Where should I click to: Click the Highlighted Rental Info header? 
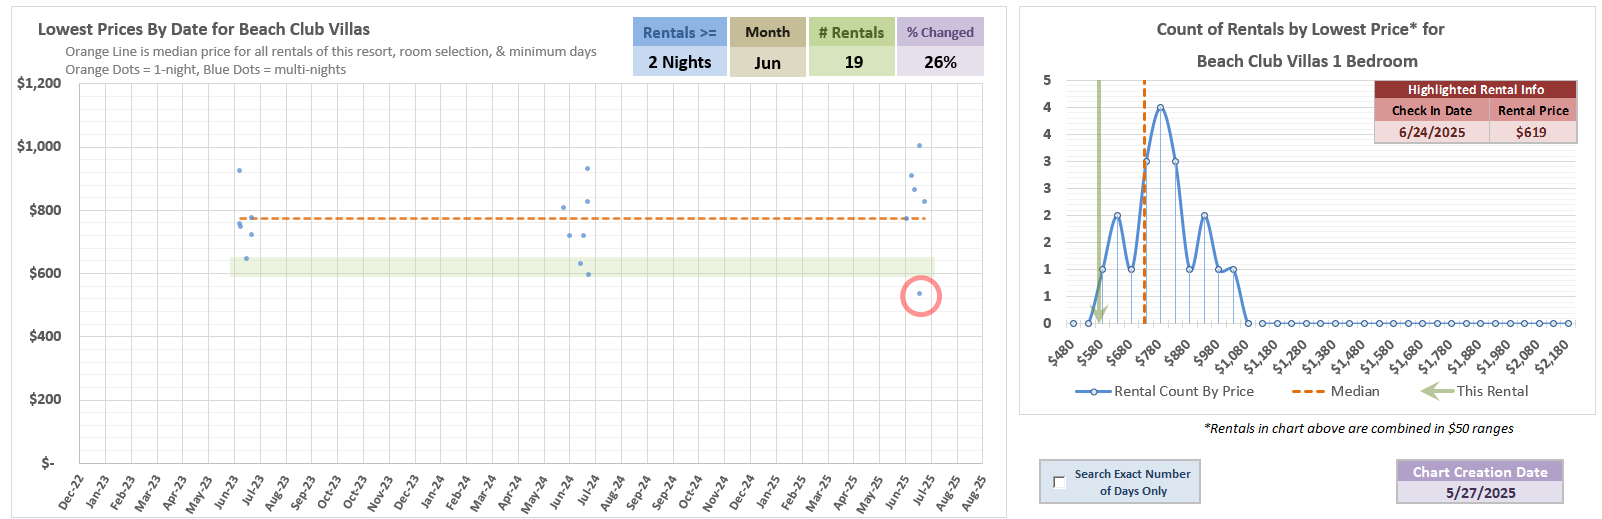point(1475,90)
